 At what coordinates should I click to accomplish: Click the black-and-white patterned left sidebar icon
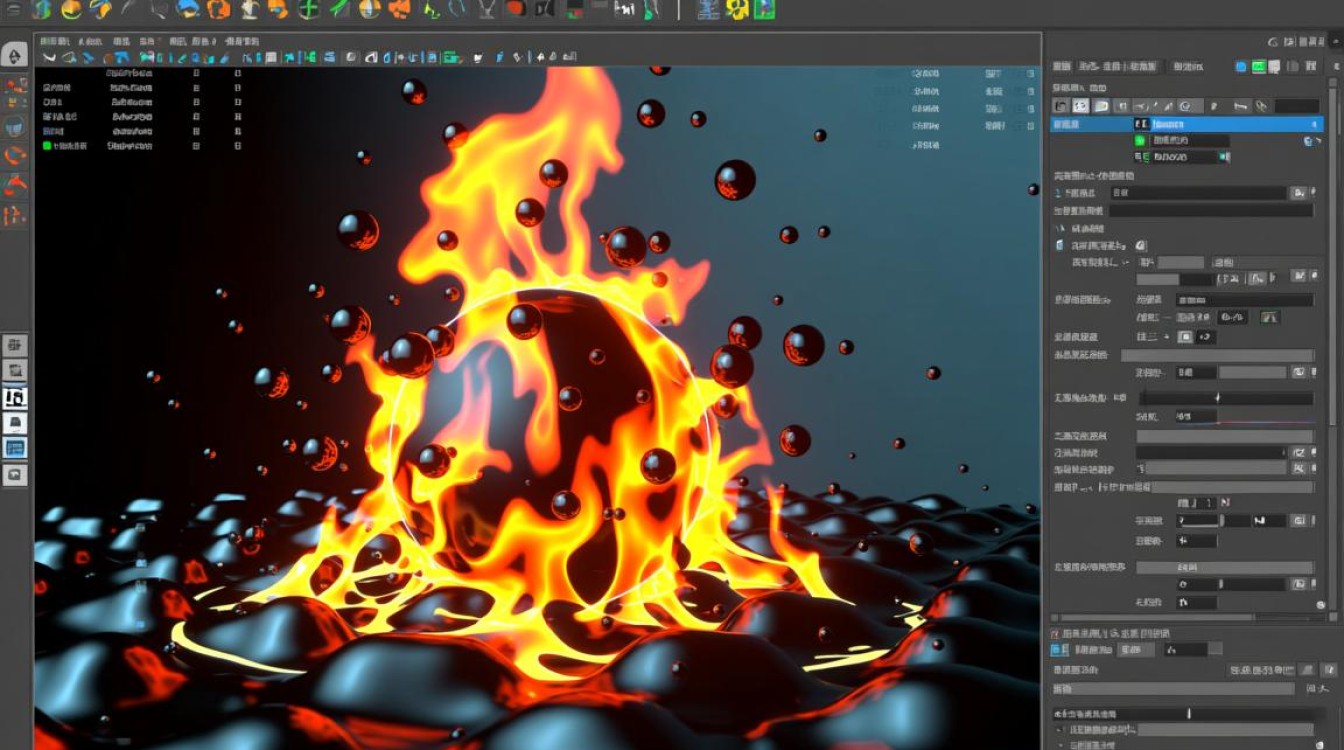click(x=14, y=397)
